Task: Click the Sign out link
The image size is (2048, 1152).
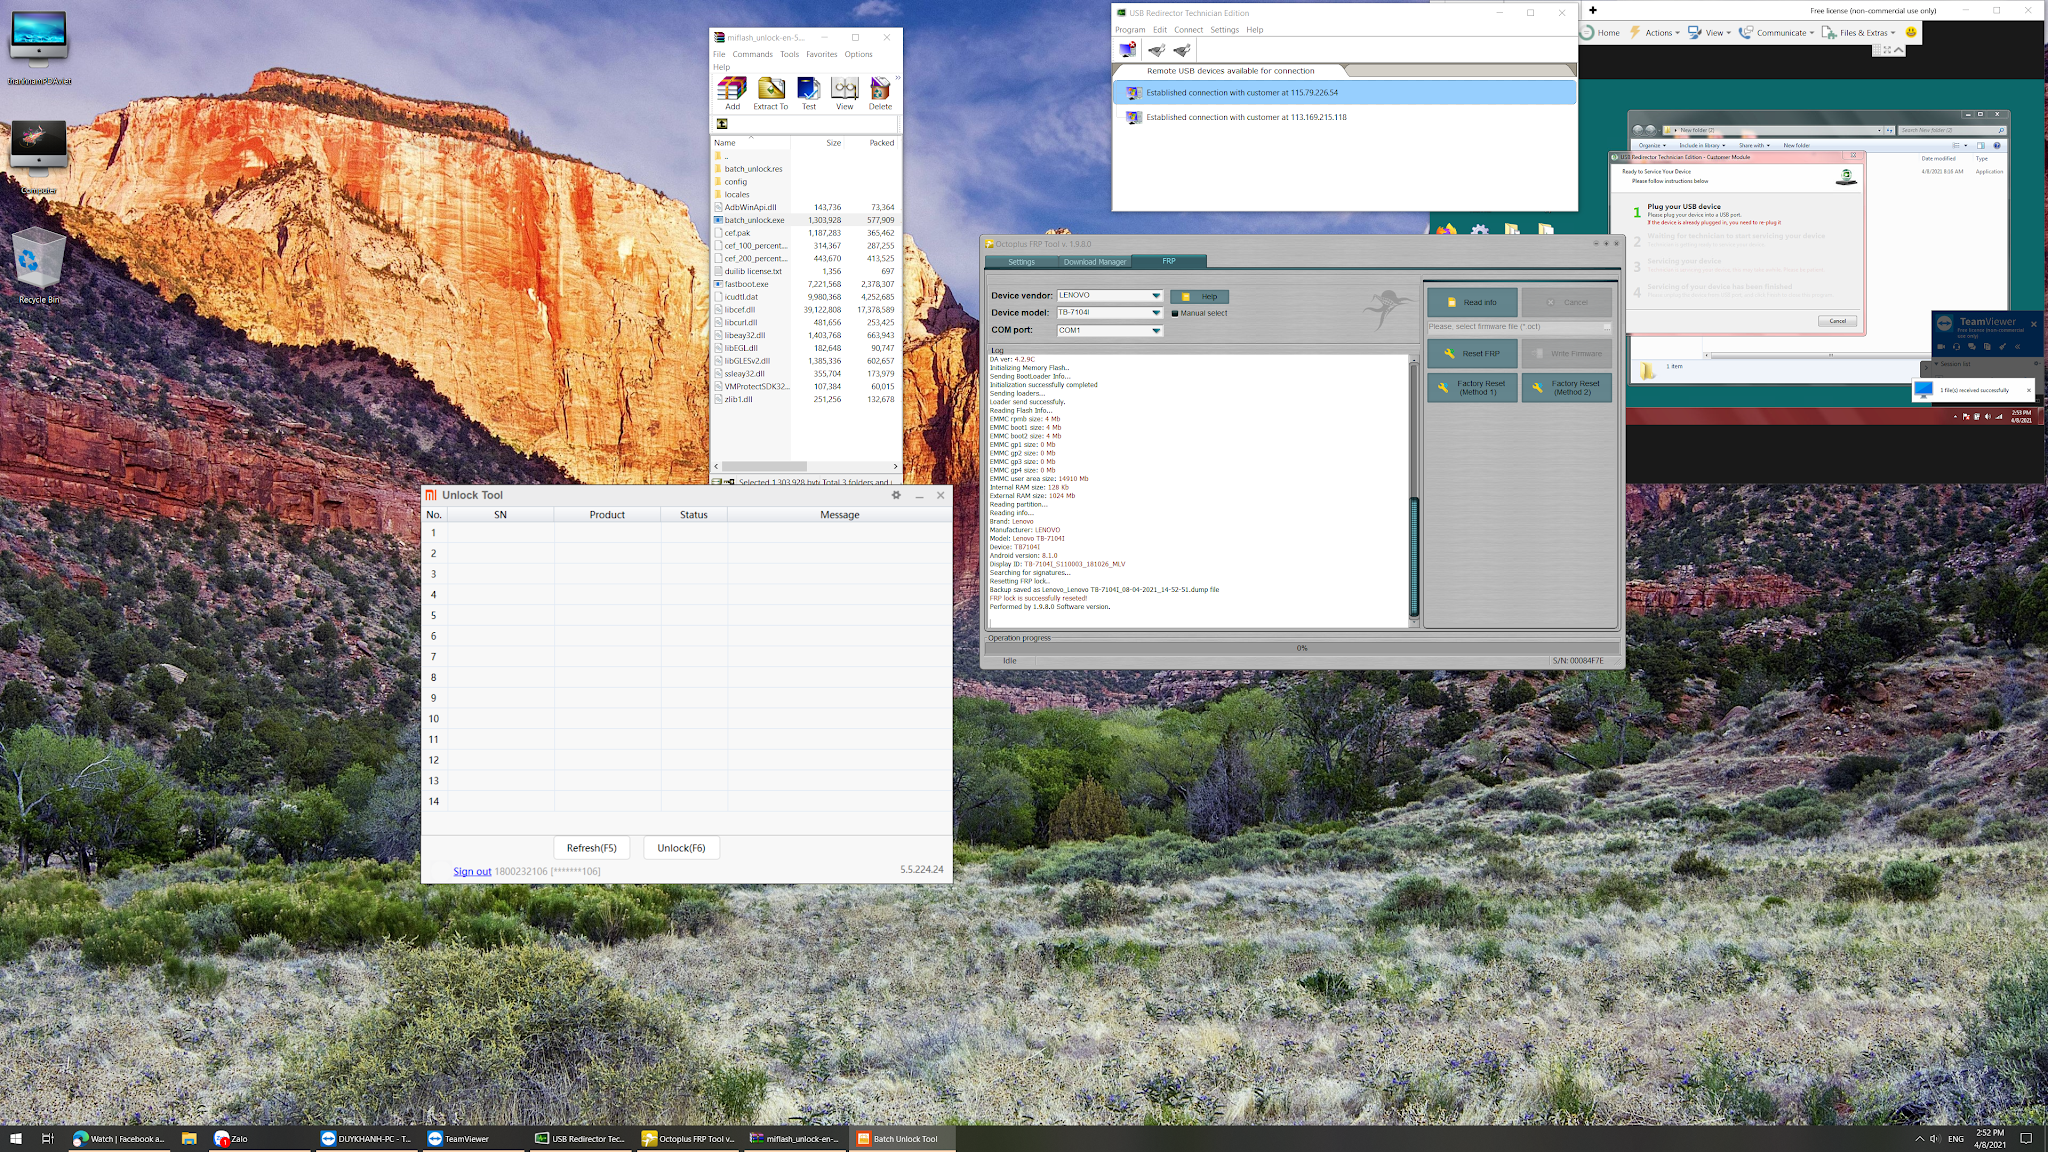Action: [x=472, y=871]
